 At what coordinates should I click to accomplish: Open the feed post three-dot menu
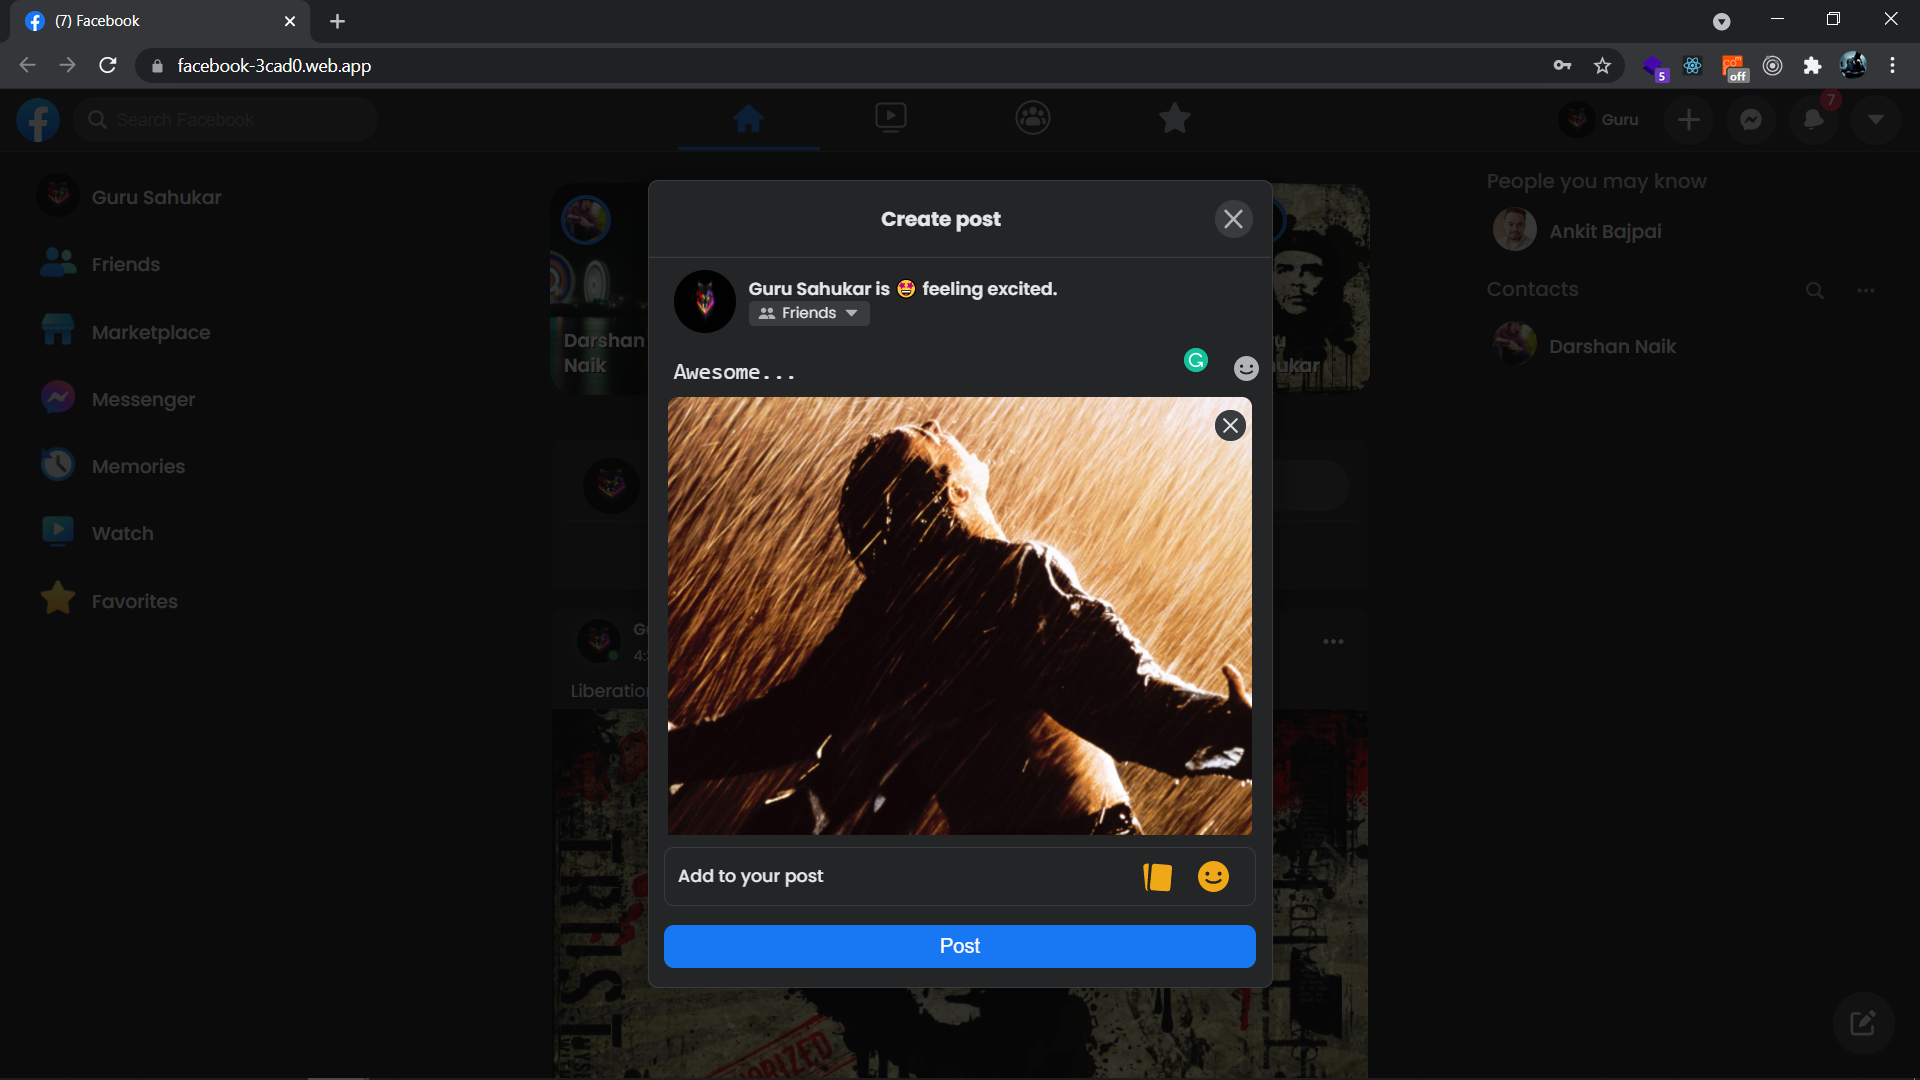coord(1333,641)
